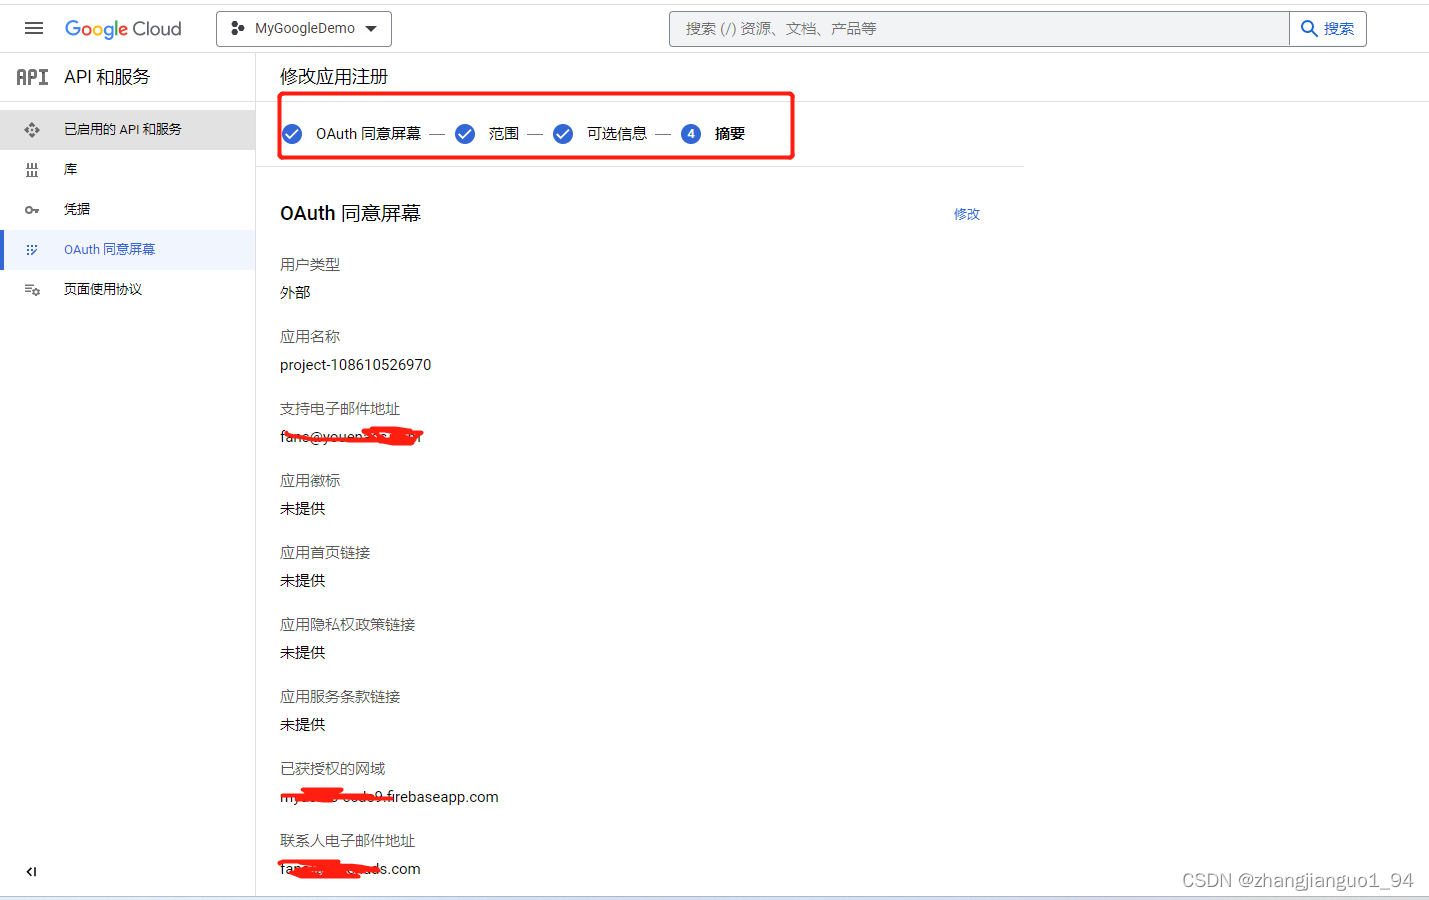Select the 凭据 key icon
Viewport: 1429px width, 900px height.
pyautogui.click(x=31, y=209)
